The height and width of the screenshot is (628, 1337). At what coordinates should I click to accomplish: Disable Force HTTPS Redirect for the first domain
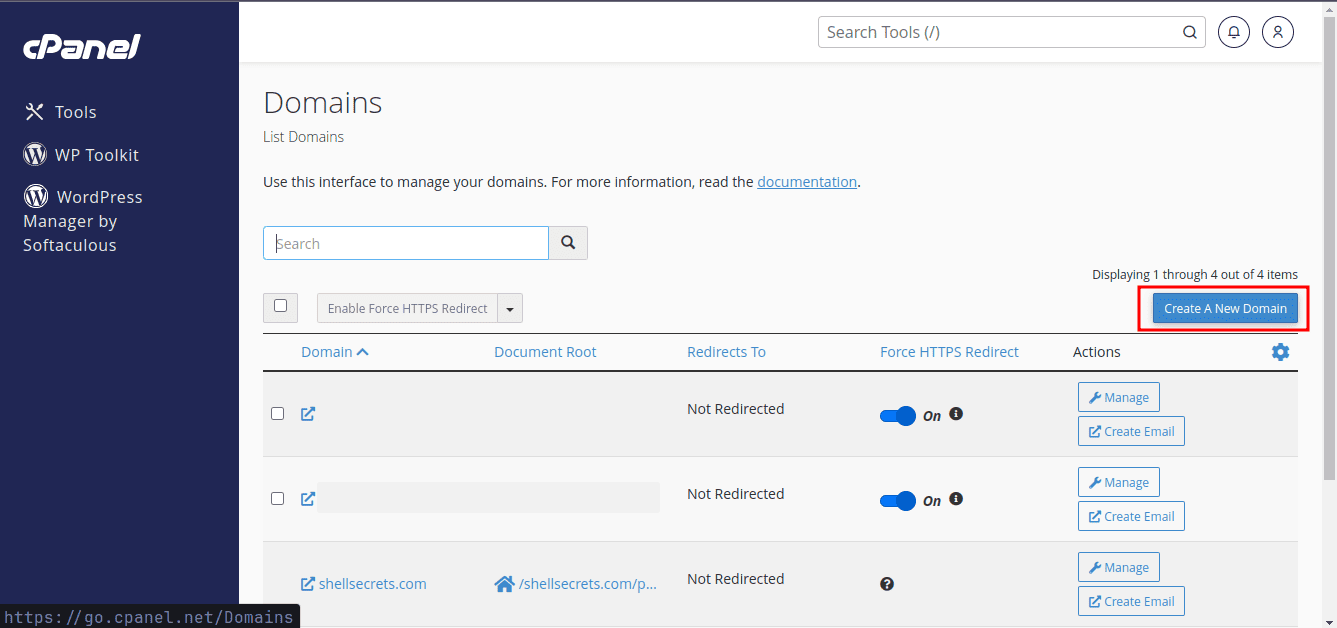click(897, 416)
